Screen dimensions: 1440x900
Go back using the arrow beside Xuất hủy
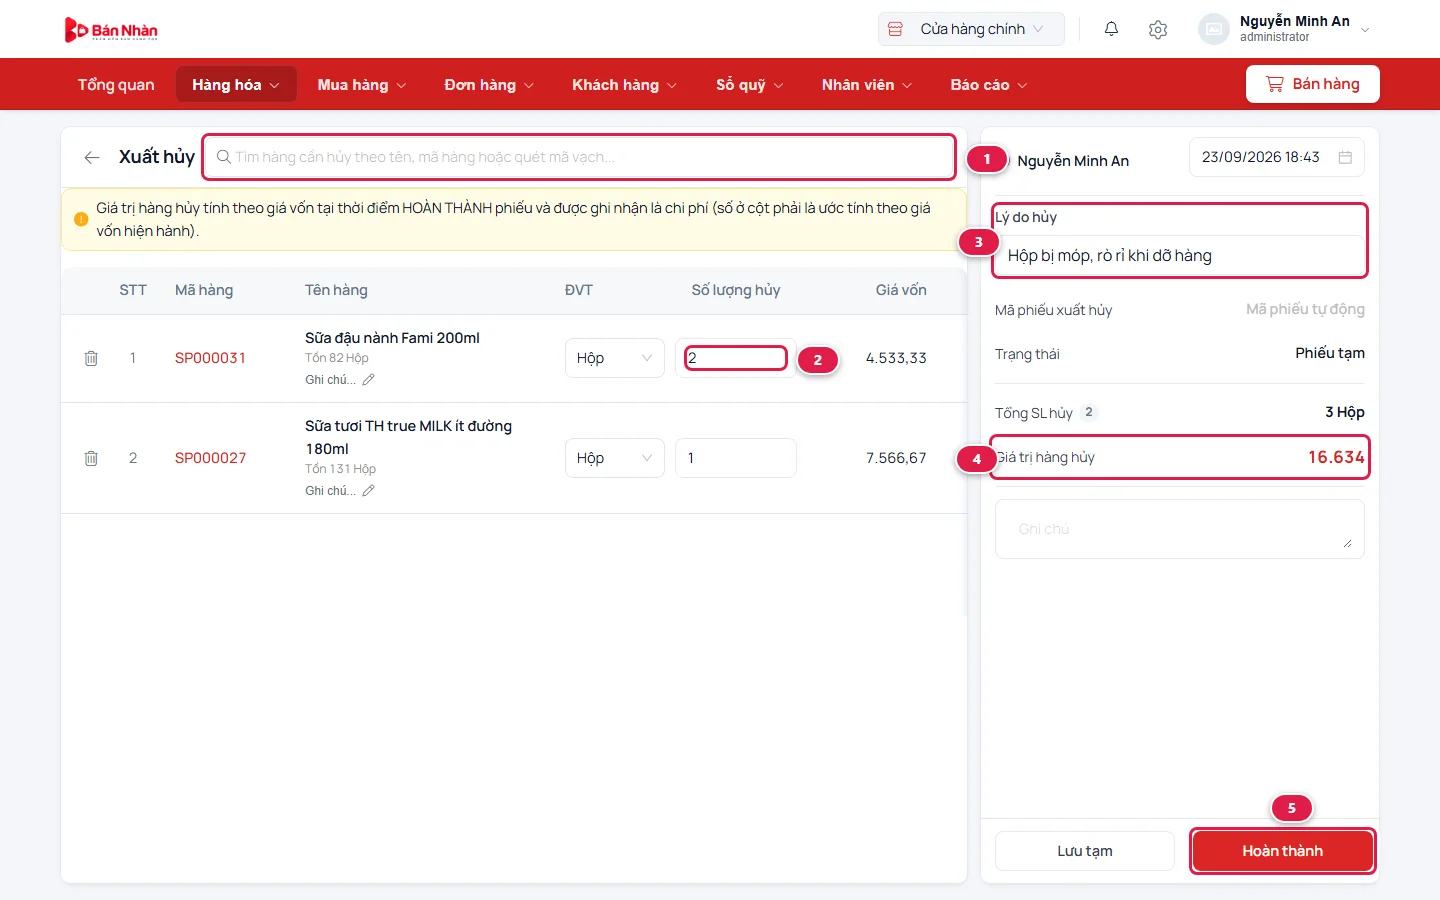(92, 157)
